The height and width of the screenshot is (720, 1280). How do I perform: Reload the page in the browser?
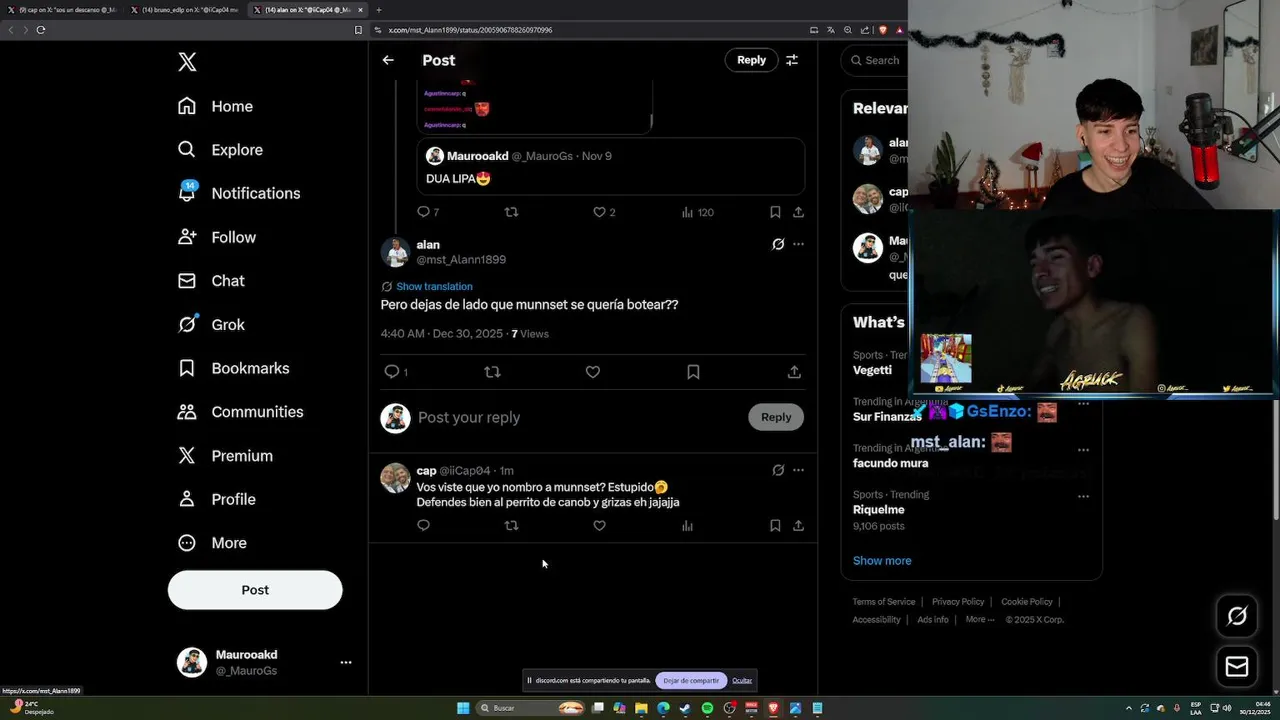[41, 30]
